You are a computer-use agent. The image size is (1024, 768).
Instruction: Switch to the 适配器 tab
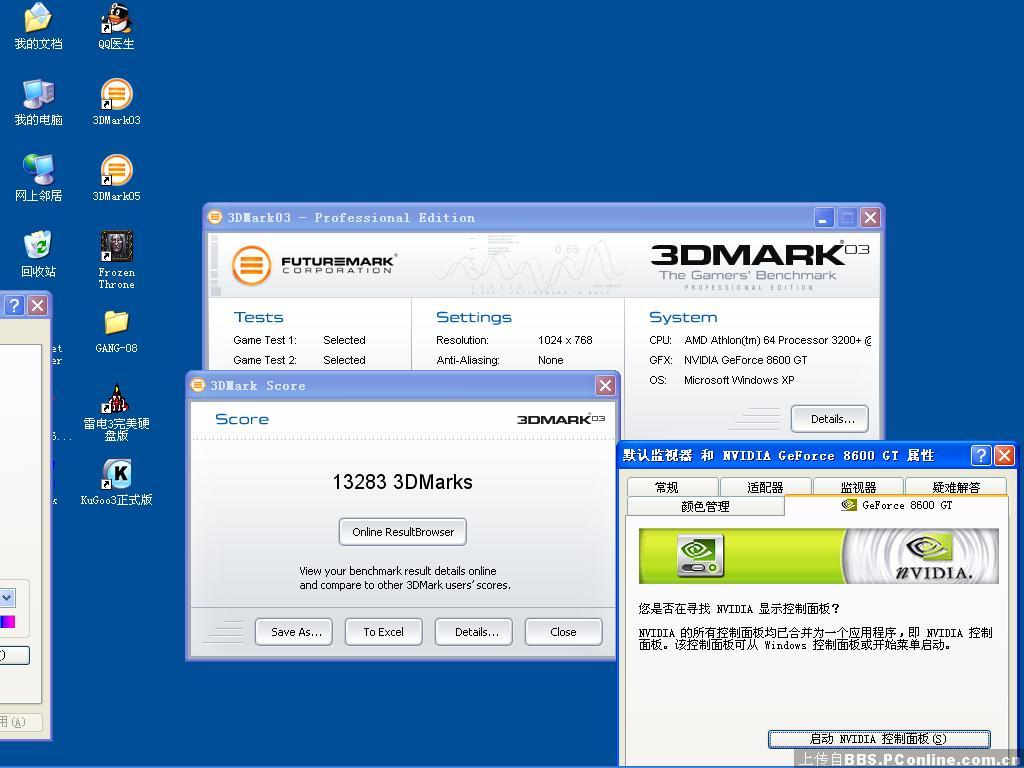click(x=765, y=487)
